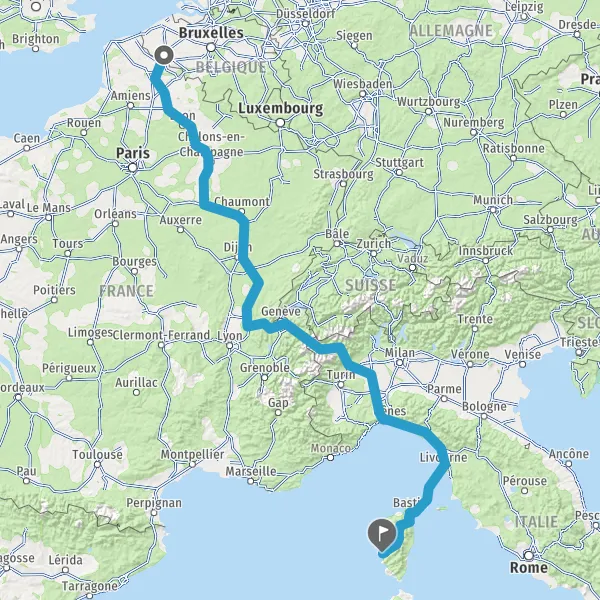
Task: Select the Genève map label
Action: click(x=281, y=311)
